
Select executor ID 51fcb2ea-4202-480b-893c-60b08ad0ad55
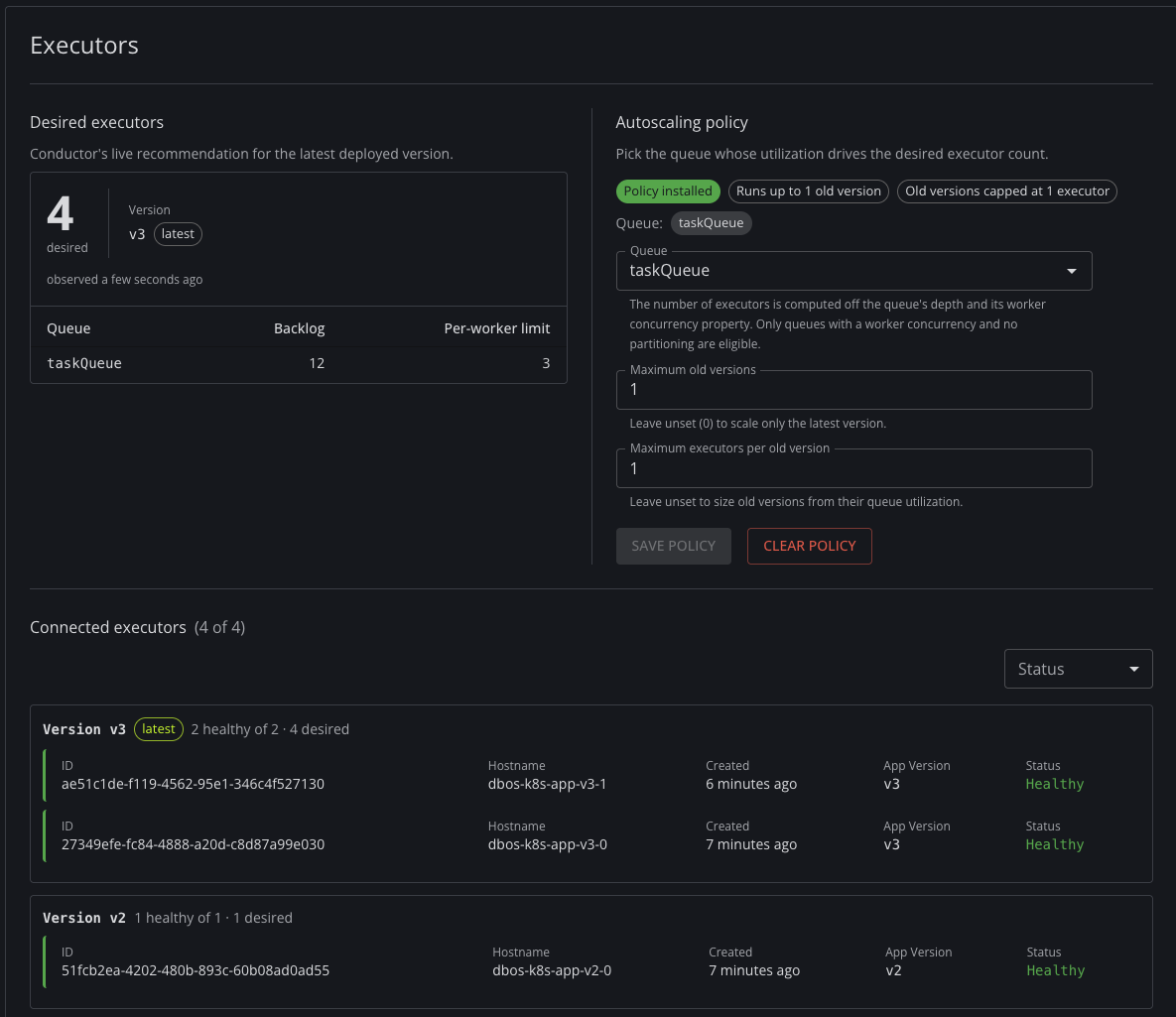[195, 970]
